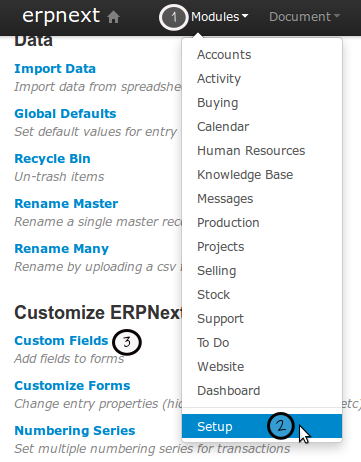This screenshot has width=361, height=462.
Task: Go to Global Defaults settings
Action: pos(65,114)
